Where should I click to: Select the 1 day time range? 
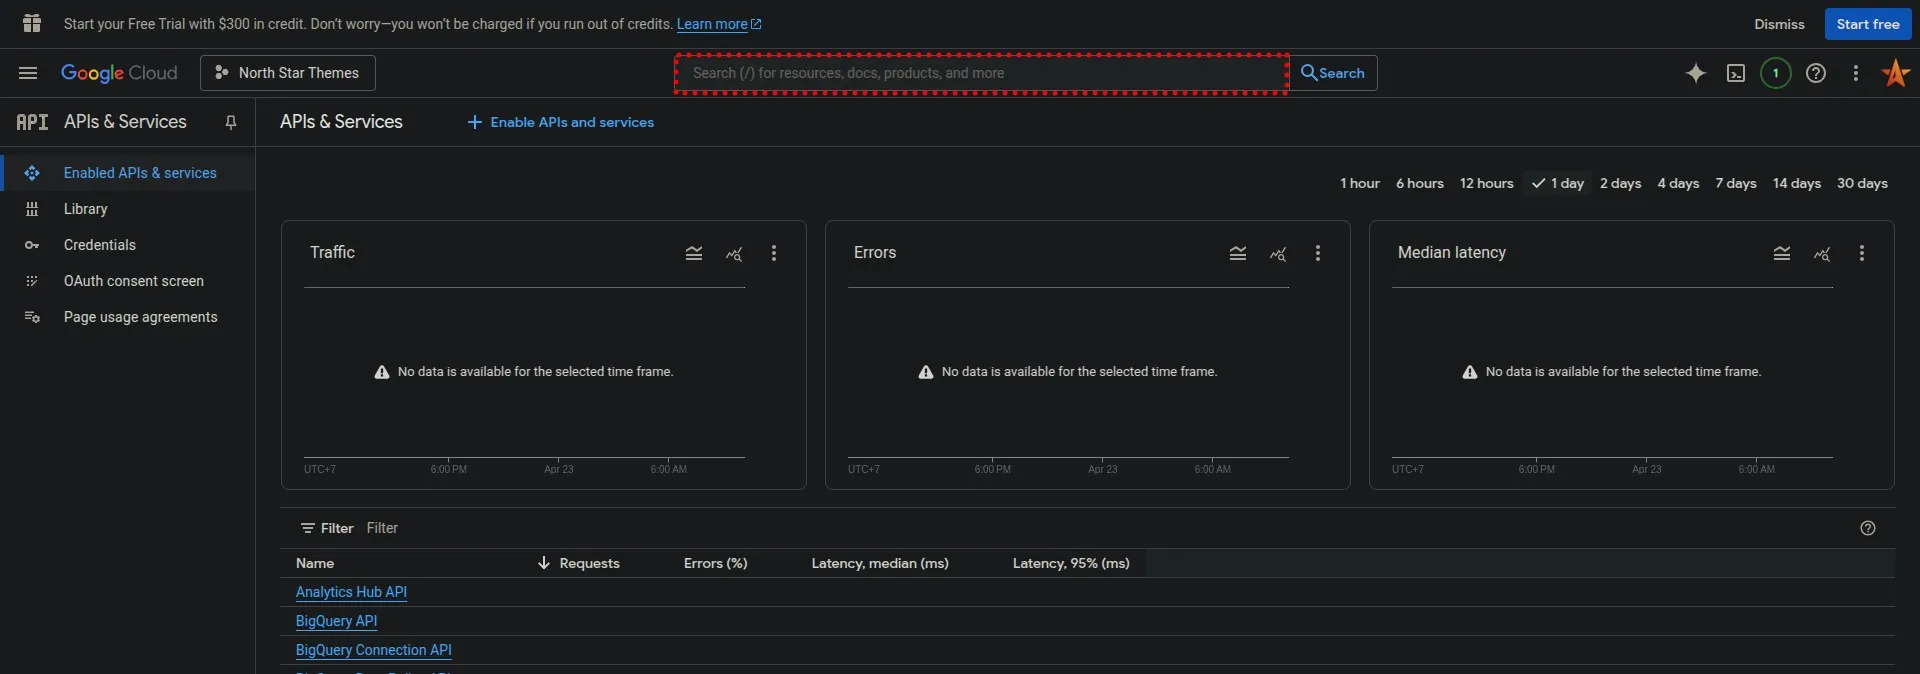1558,183
